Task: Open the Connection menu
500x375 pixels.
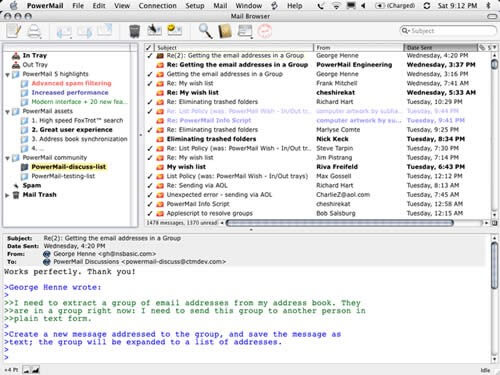Action: pyautogui.click(x=157, y=6)
